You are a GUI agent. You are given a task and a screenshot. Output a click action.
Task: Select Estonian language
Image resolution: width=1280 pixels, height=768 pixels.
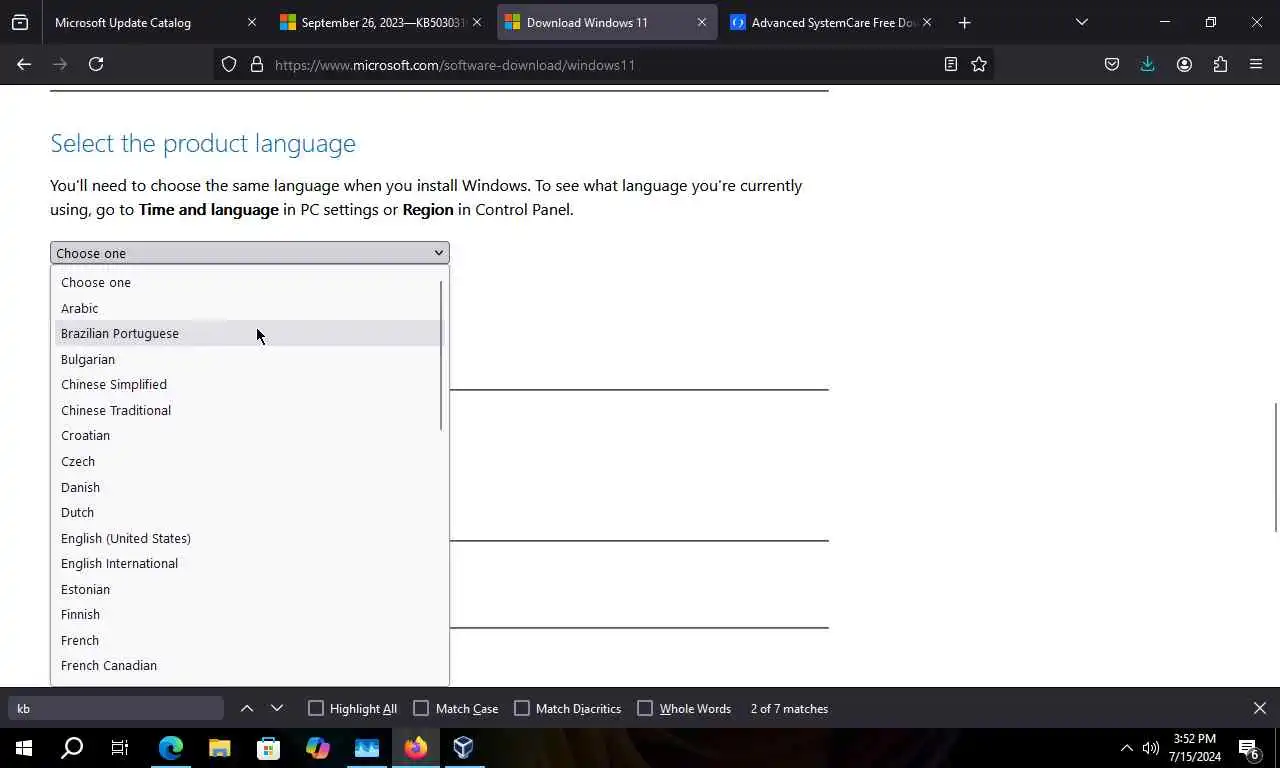click(x=247, y=589)
